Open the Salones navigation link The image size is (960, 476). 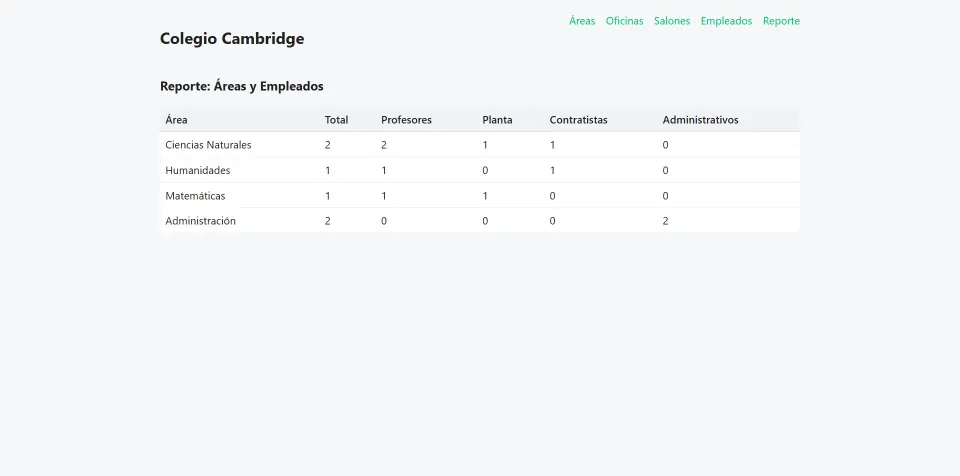(672, 21)
